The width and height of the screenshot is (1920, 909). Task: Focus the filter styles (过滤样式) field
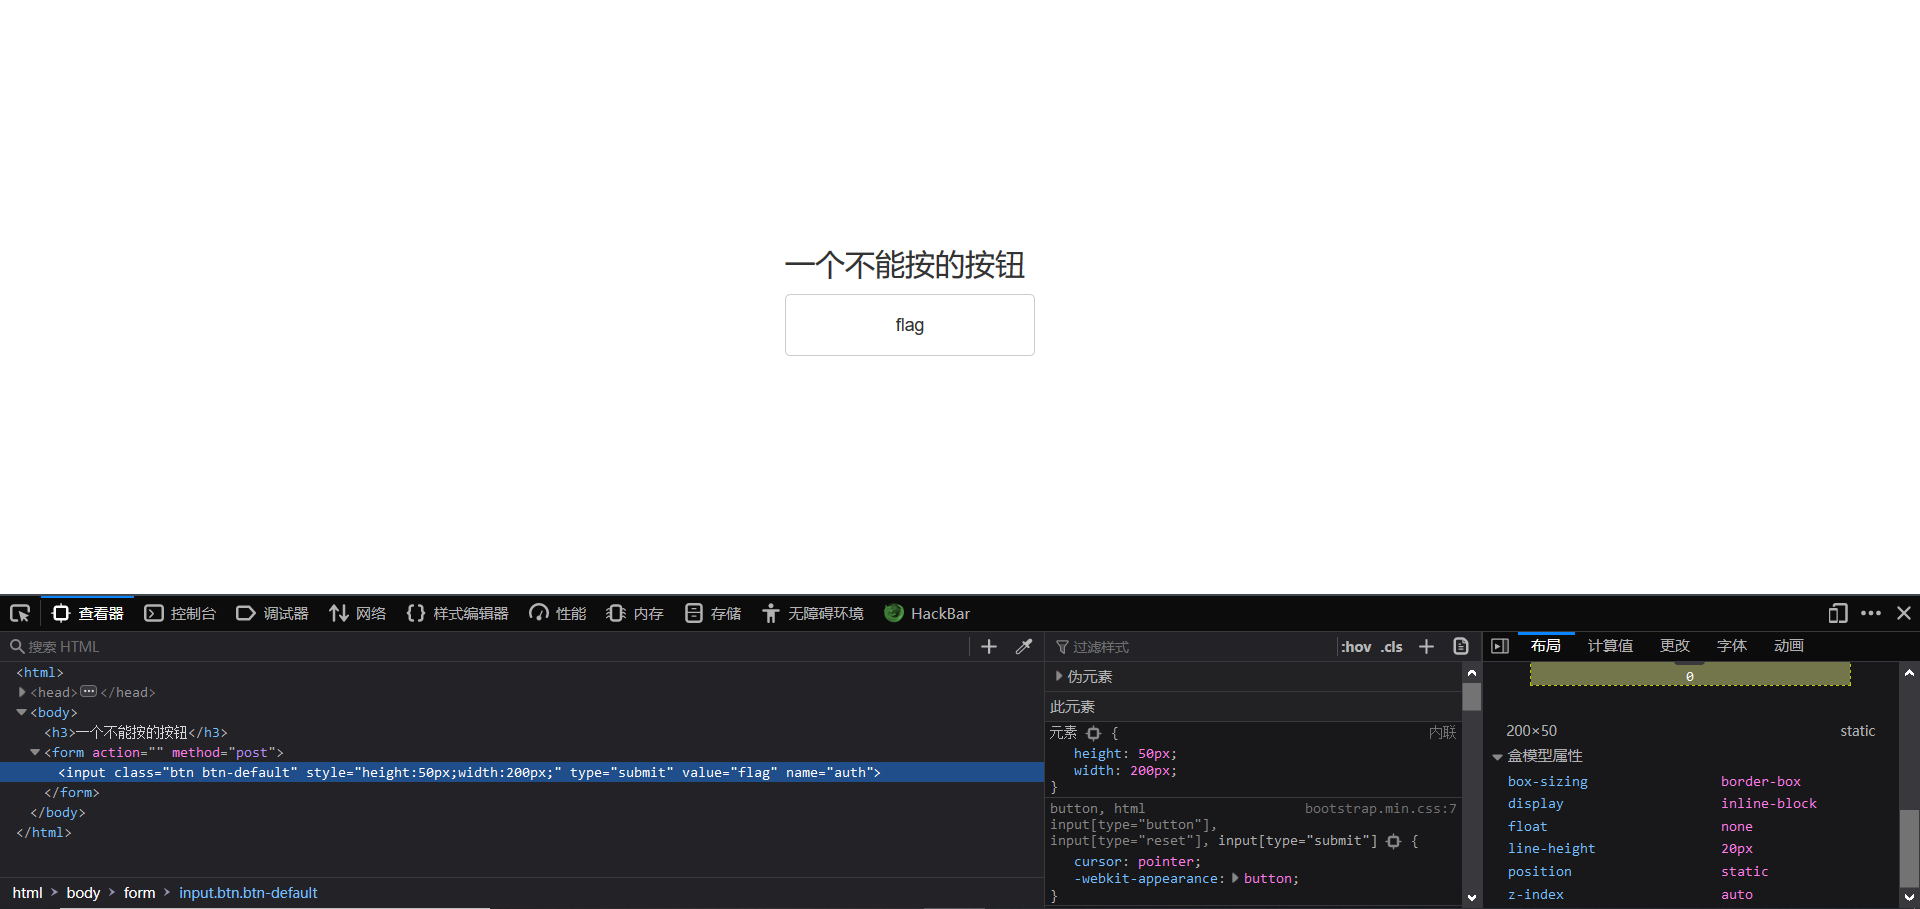point(1192,647)
